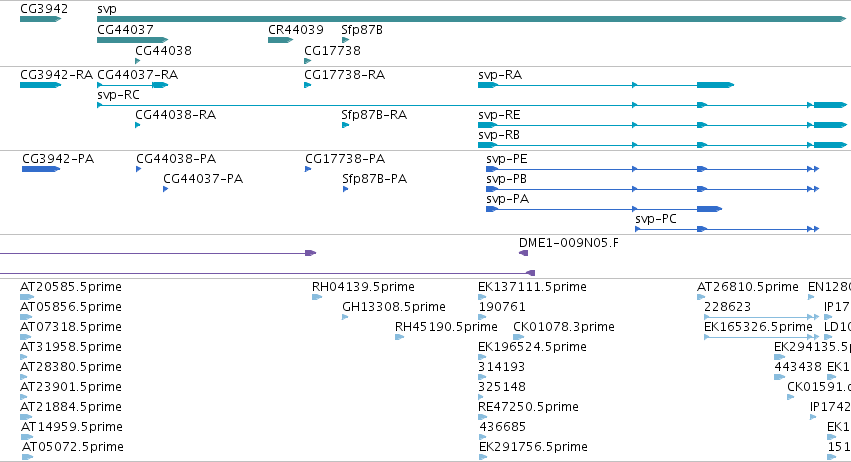The height and width of the screenshot is (462, 851).
Task: Open the CG44038-RA transcript
Action: [x=138, y=125]
